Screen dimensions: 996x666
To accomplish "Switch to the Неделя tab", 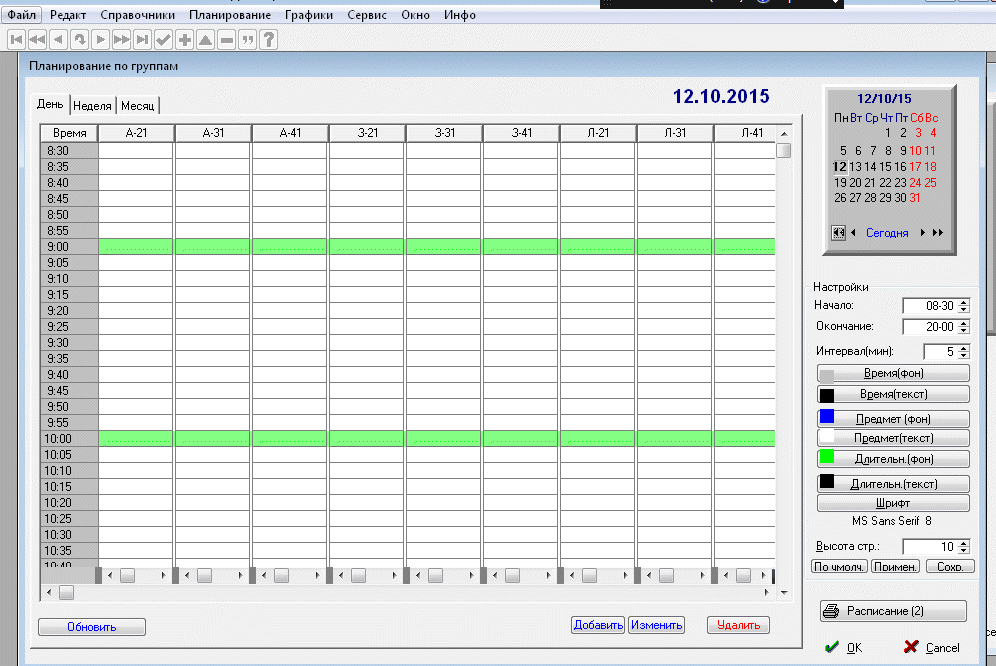I will pos(92,106).
